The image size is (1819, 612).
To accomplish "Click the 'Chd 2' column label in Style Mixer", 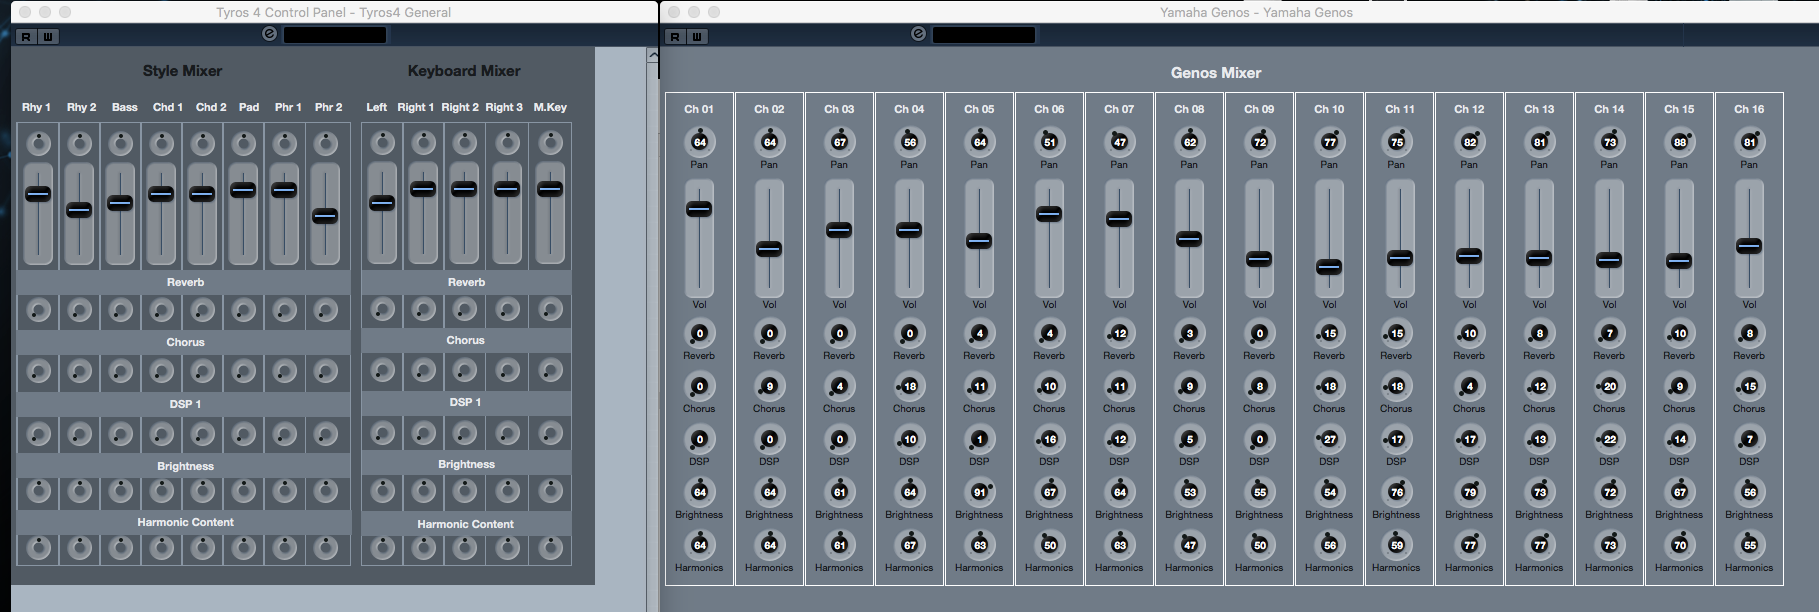I will [211, 107].
